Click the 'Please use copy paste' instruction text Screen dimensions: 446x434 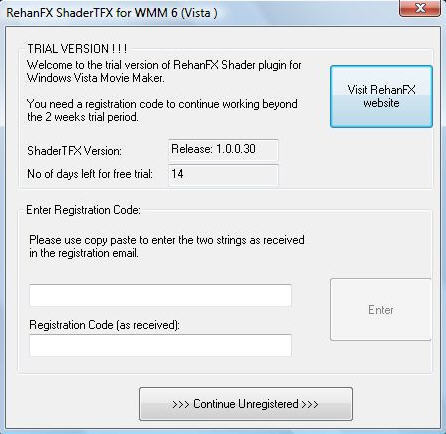[x=167, y=246]
